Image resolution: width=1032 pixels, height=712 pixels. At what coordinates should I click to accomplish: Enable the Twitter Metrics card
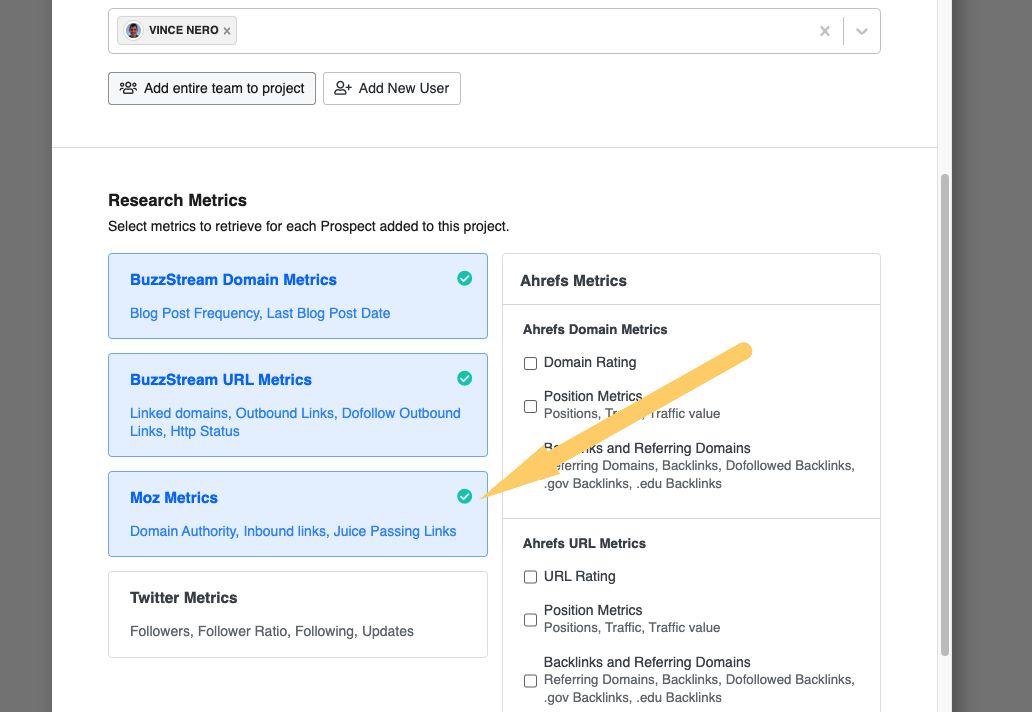tap(298, 614)
